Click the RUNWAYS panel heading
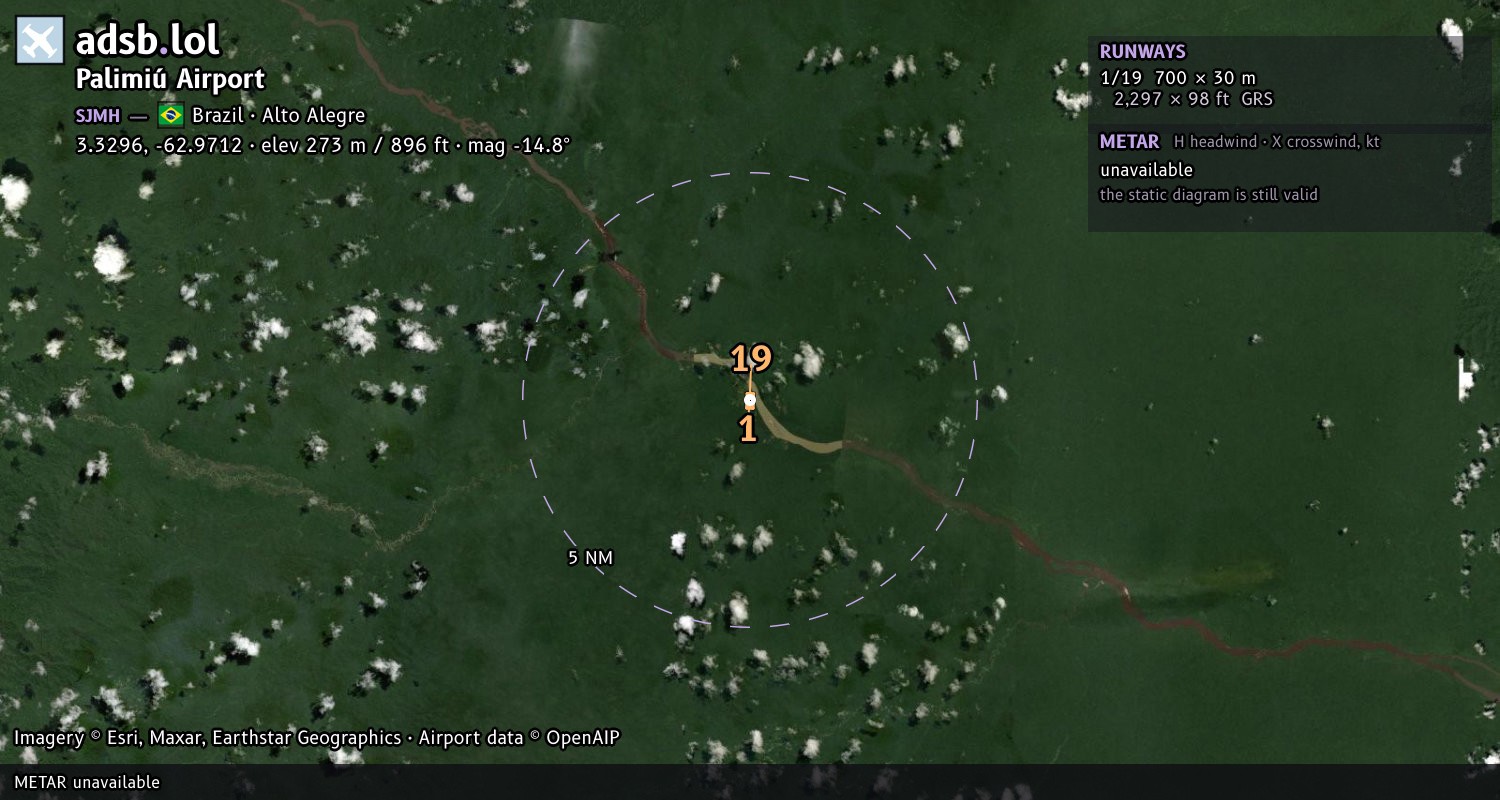The height and width of the screenshot is (800, 1500). pyautogui.click(x=1142, y=51)
